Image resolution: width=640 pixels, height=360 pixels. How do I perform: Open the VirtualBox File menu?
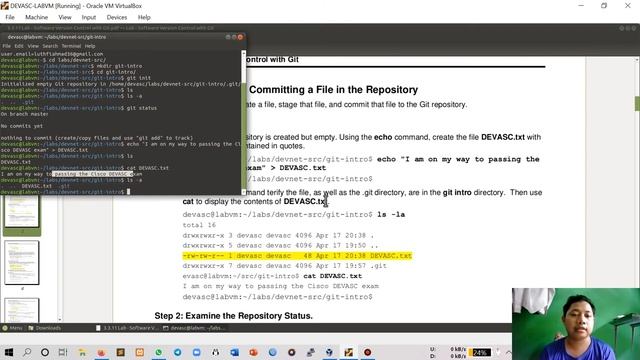point(10,17)
